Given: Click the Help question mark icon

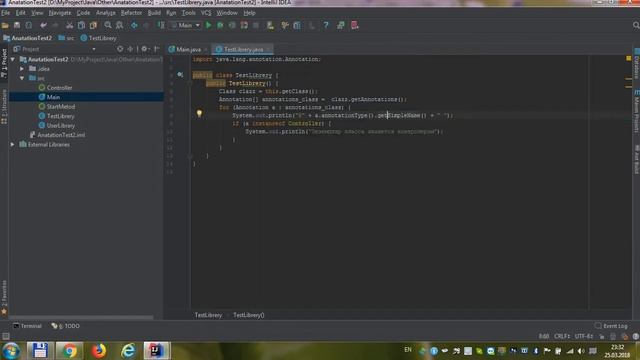Looking at the screenshot, I should 326,25.
